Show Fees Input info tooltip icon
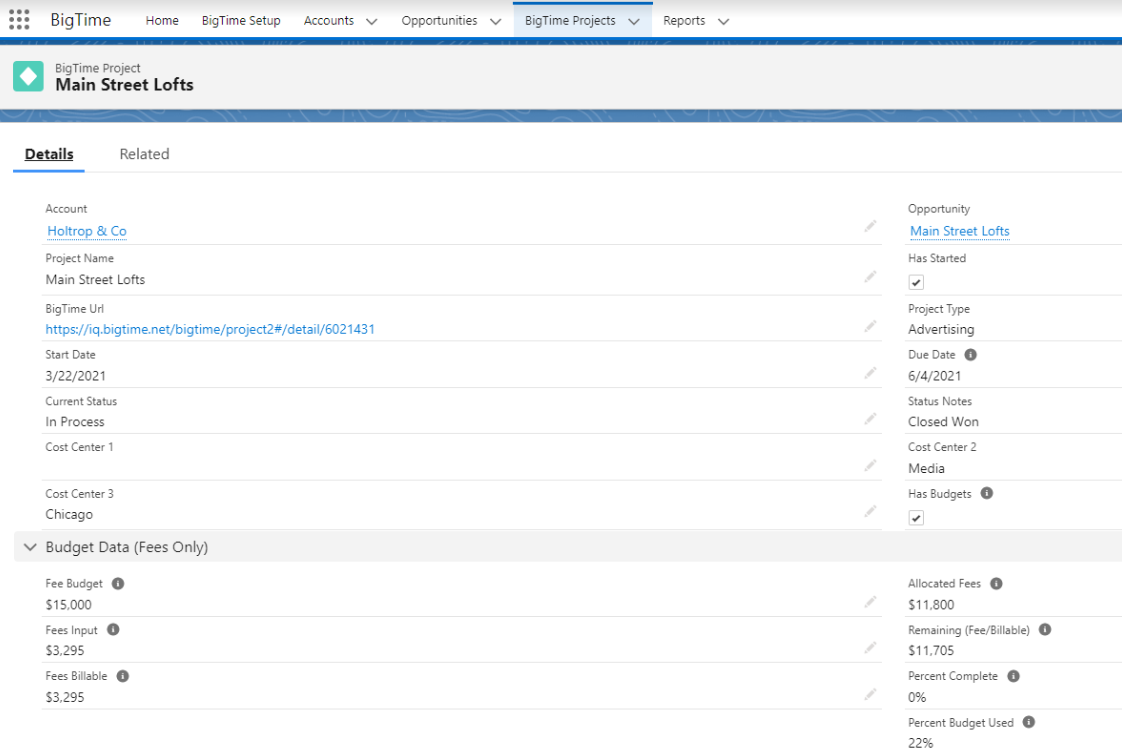Image resolution: width=1122 pixels, height=753 pixels. (x=113, y=630)
